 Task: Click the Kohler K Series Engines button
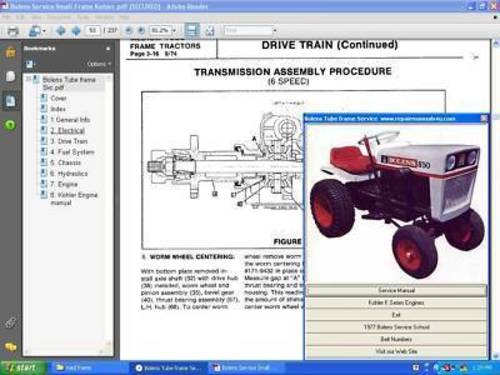click(x=396, y=303)
